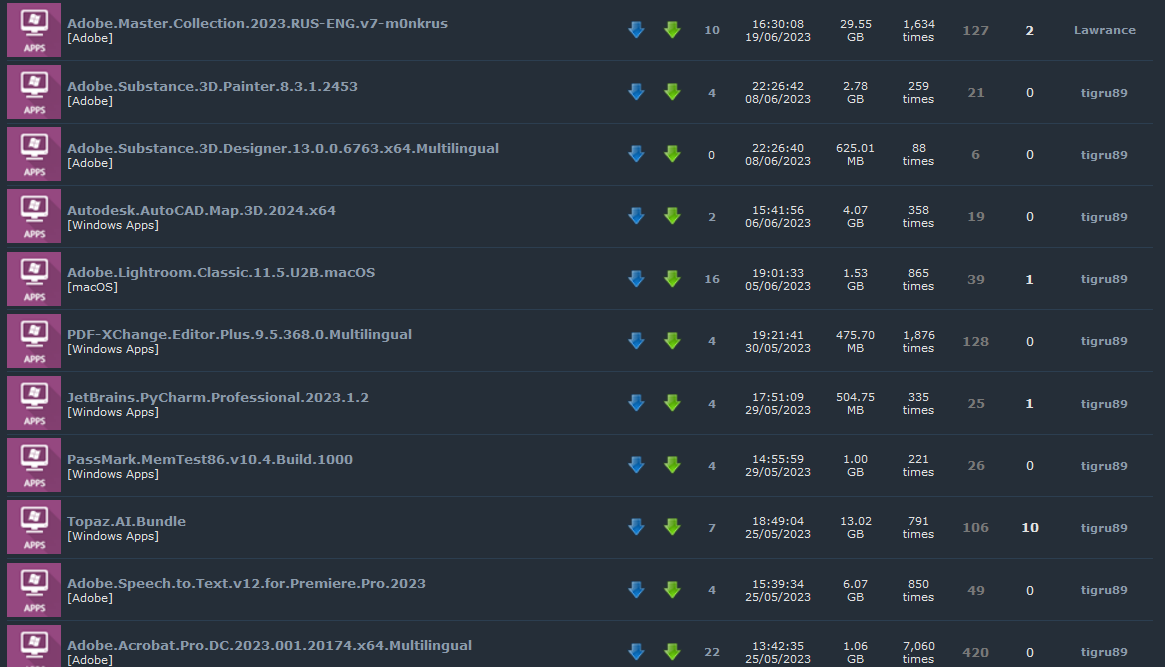Viewport: 1165px width, 667px height.
Task: Click APPS icon beside Topaz.AI.Bundle
Action: pyautogui.click(x=34, y=527)
